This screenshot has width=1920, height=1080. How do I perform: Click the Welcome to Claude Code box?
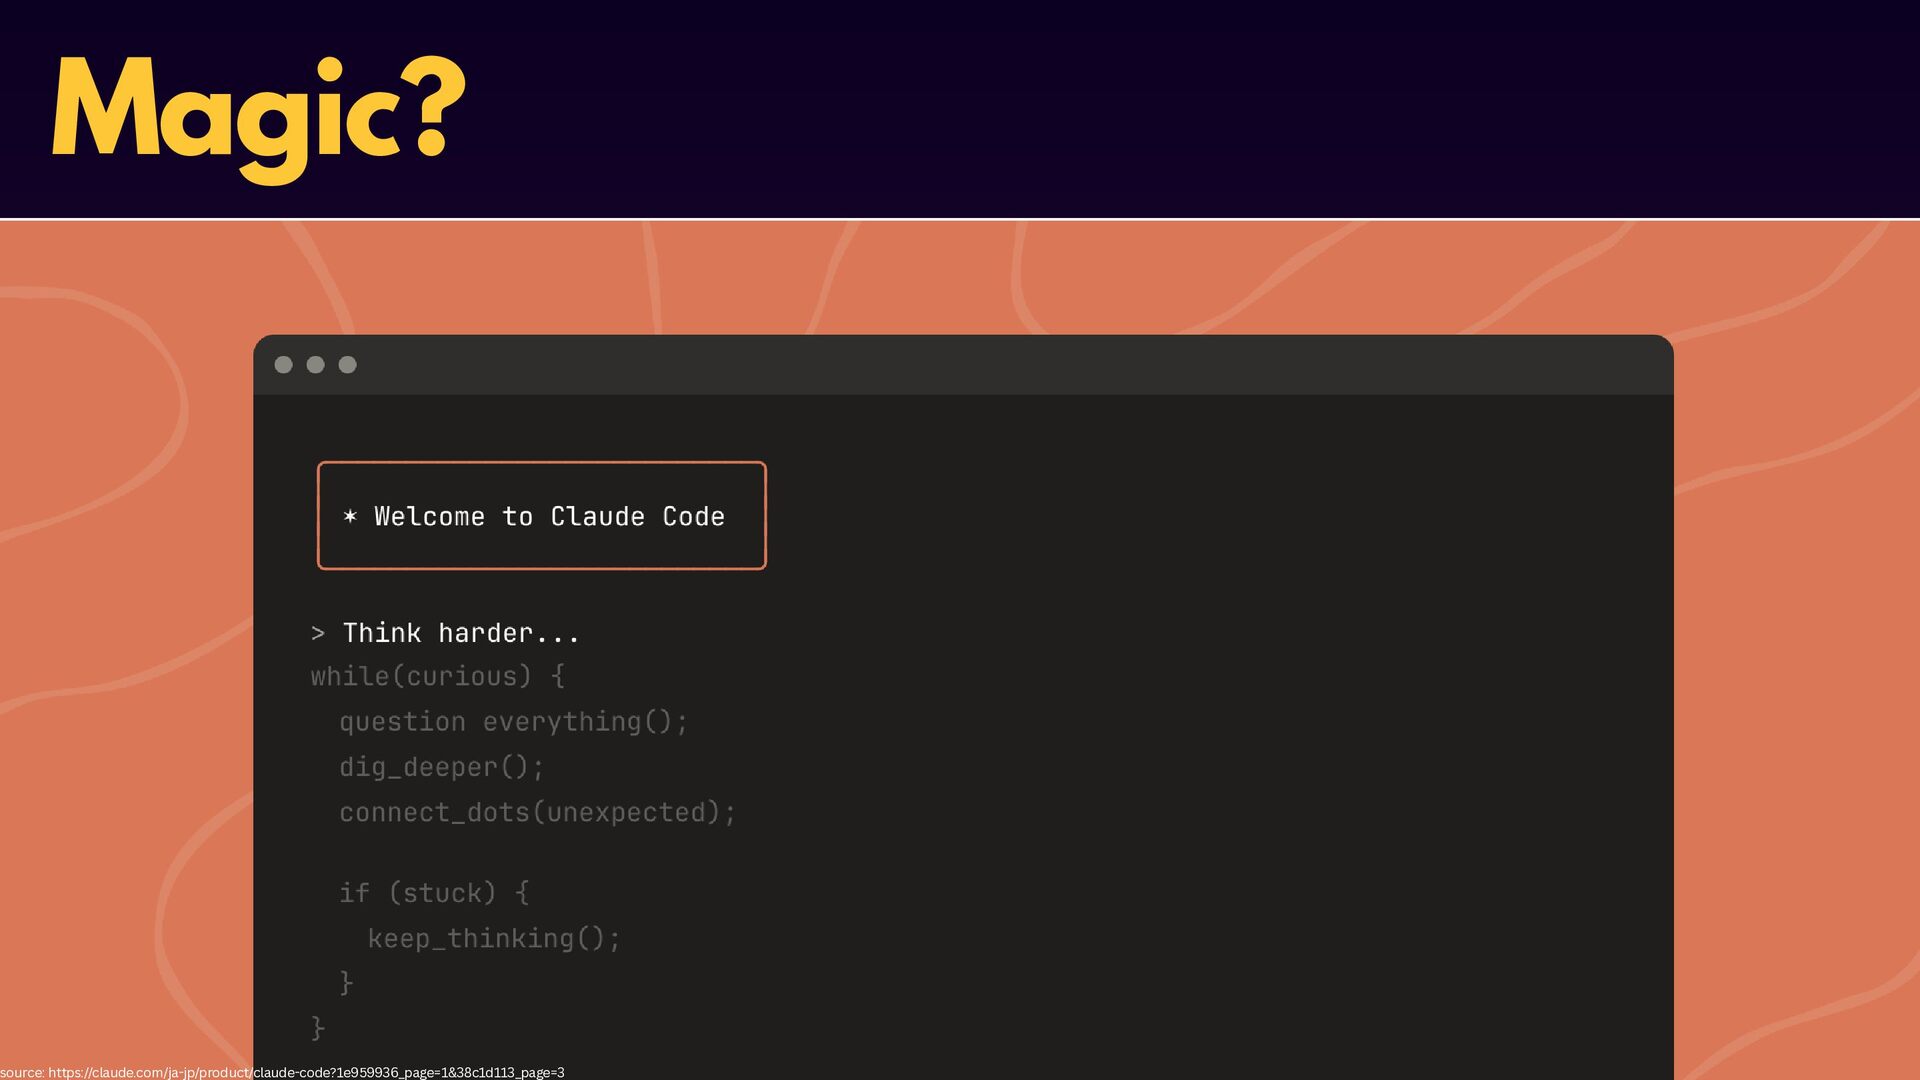click(542, 516)
